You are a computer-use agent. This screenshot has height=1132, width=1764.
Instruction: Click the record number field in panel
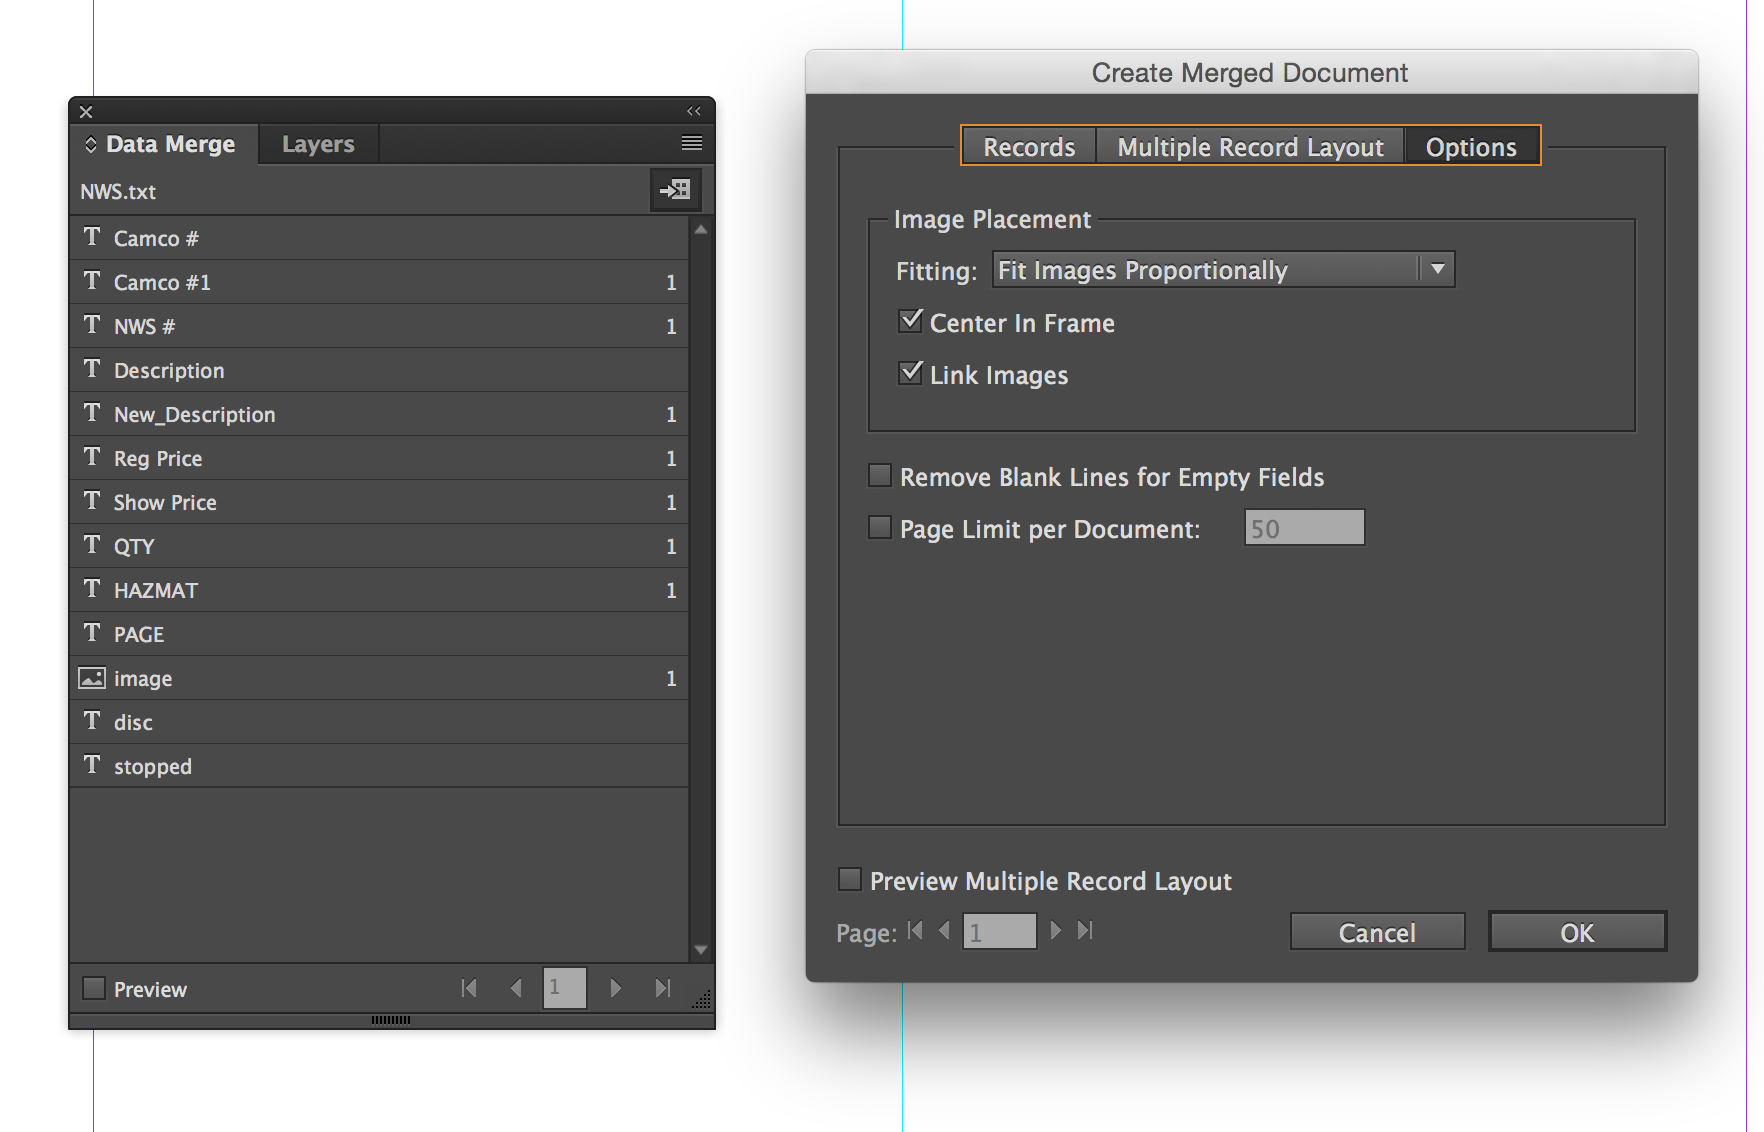564,988
